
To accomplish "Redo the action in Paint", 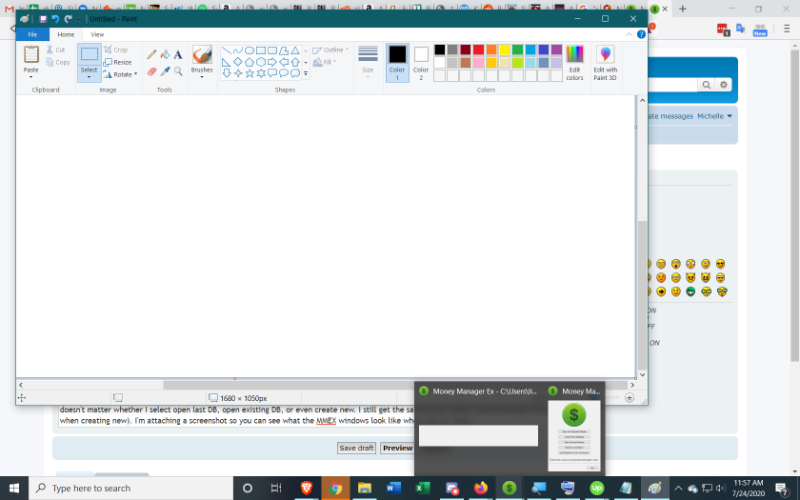I will tap(68, 19).
